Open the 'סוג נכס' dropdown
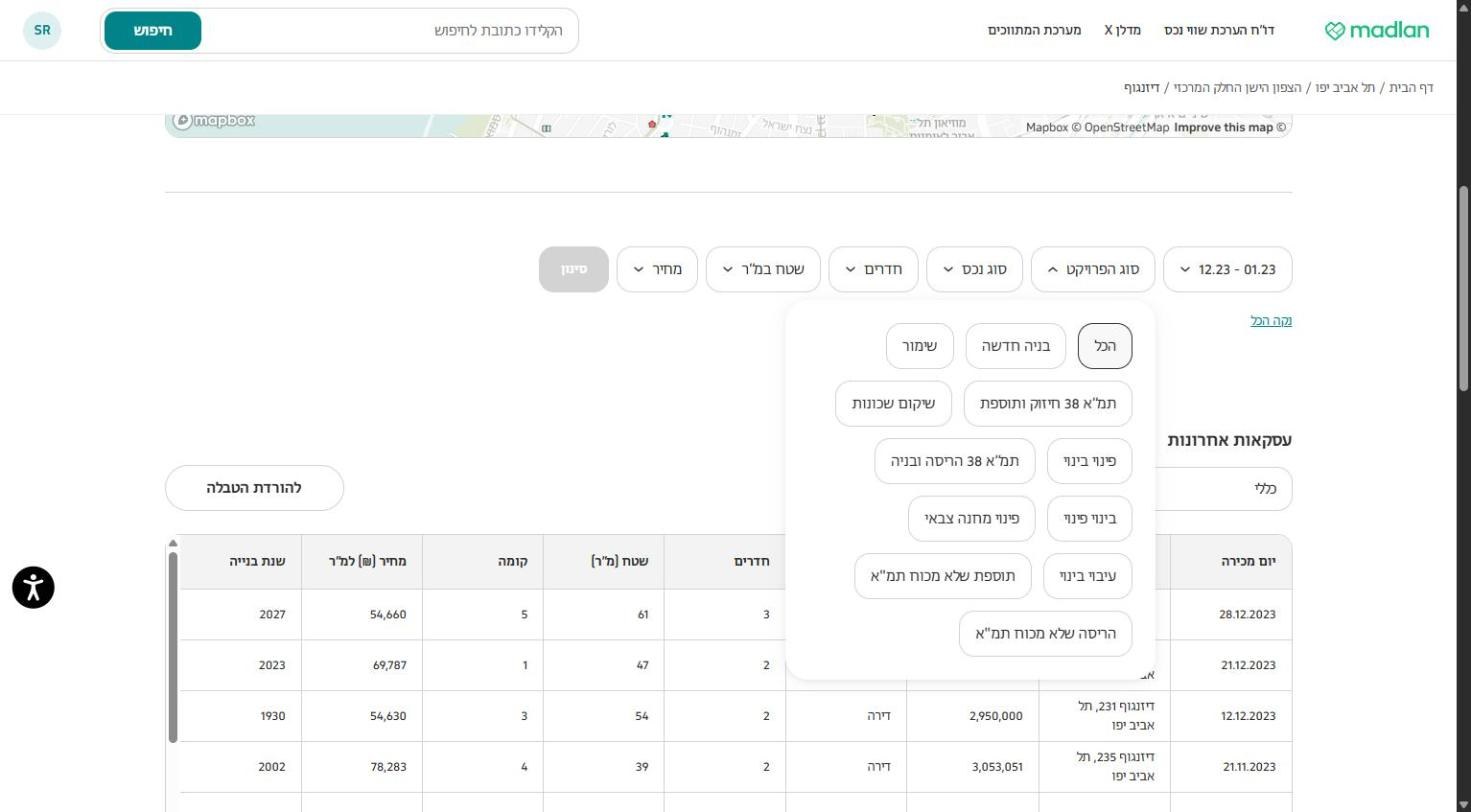This screenshot has width=1471, height=812. click(x=975, y=269)
